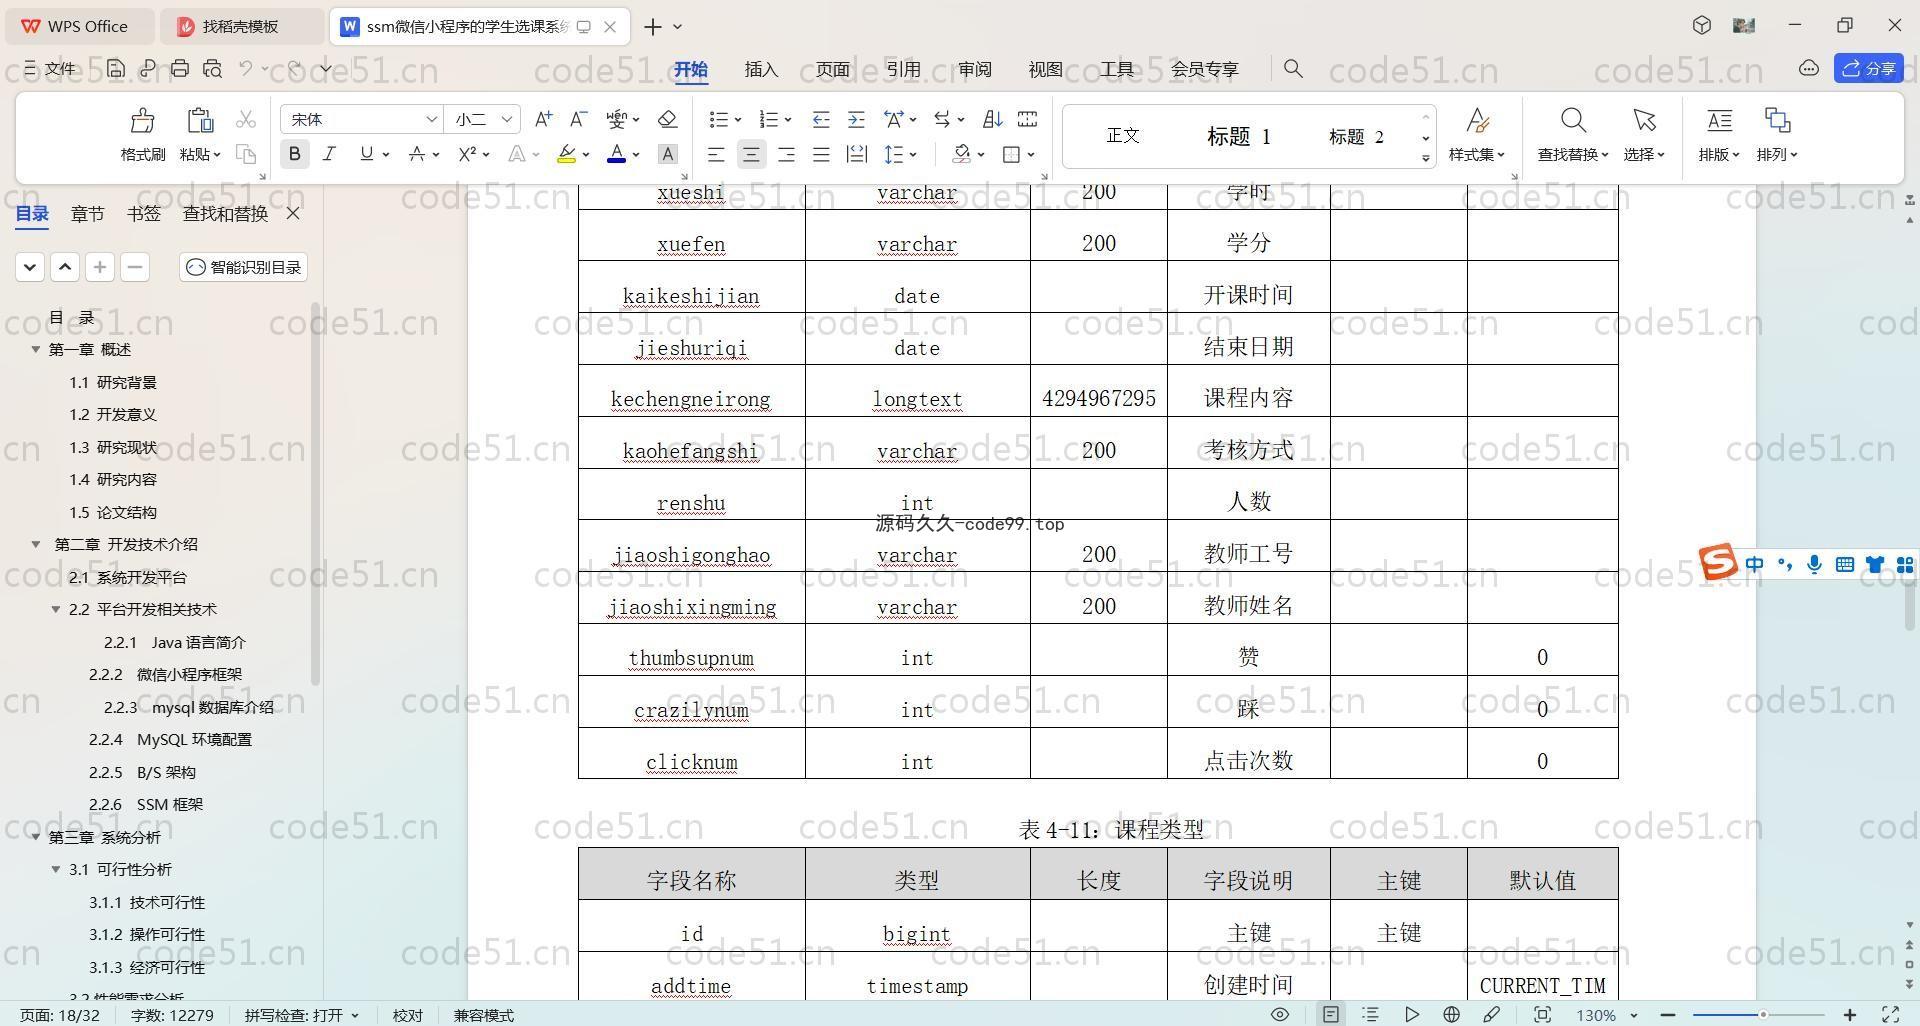Click the Find and Replace magnifier icon
Screen dimensions: 1920x1026
[x=1573, y=121]
